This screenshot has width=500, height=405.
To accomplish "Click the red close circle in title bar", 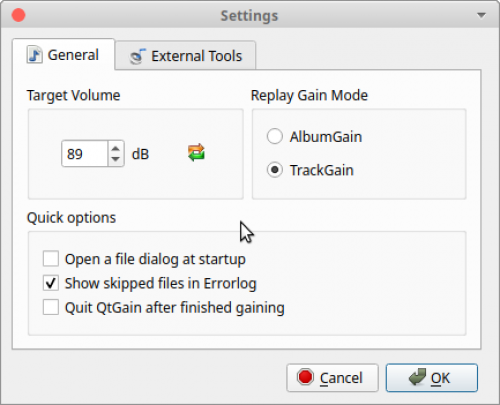I will tap(18, 15).
